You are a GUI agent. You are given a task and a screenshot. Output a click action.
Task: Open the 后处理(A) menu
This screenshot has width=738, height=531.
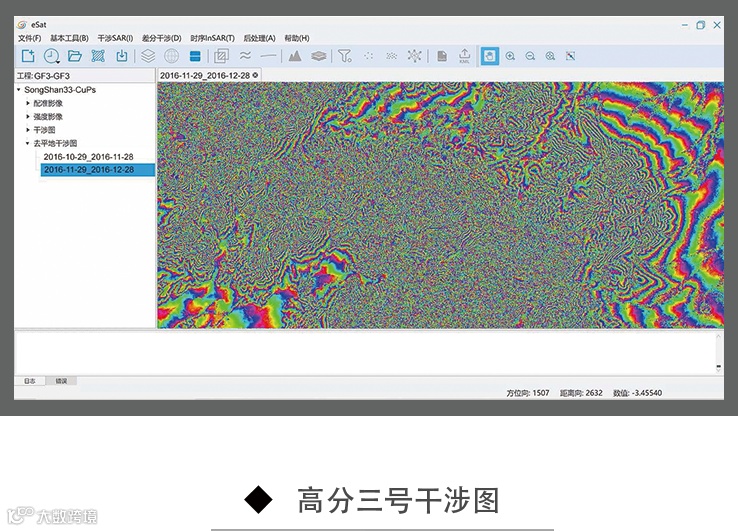259,38
